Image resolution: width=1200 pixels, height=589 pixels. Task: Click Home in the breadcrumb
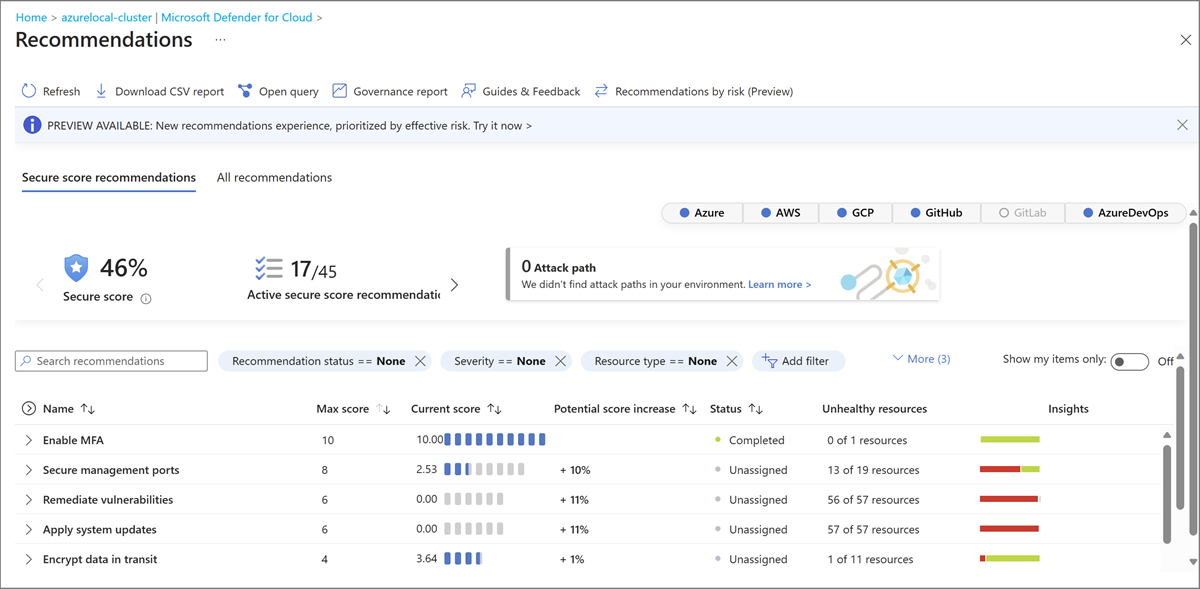coord(31,18)
